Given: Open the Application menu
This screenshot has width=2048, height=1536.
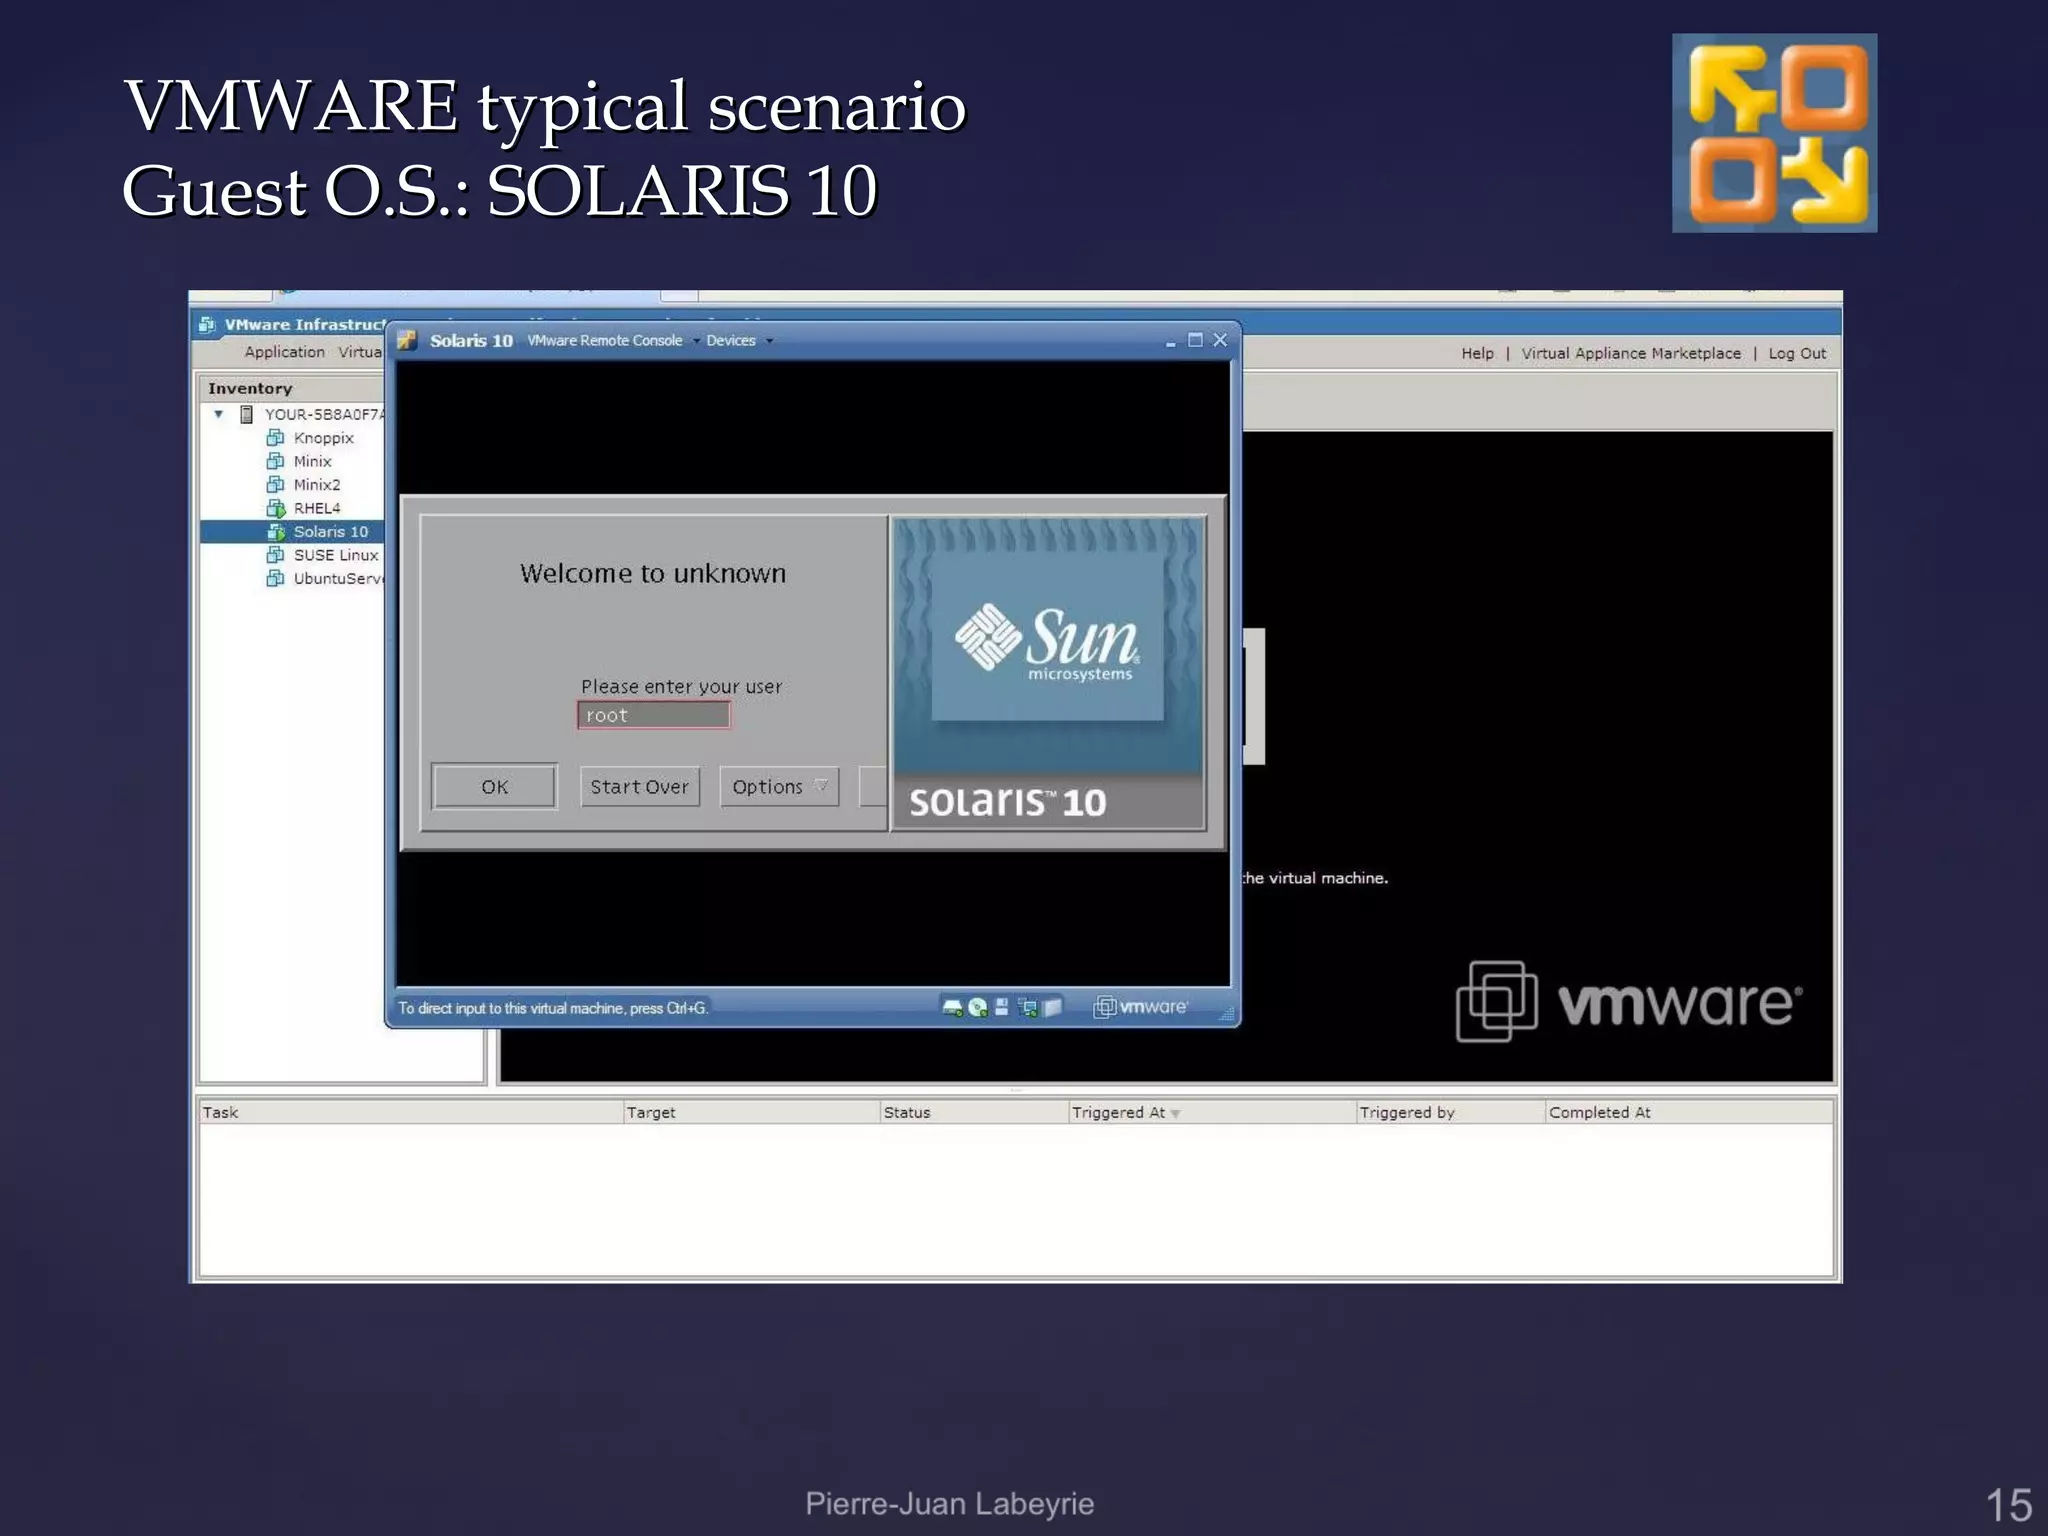Looking at the screenshot, I should pos(284,352).
